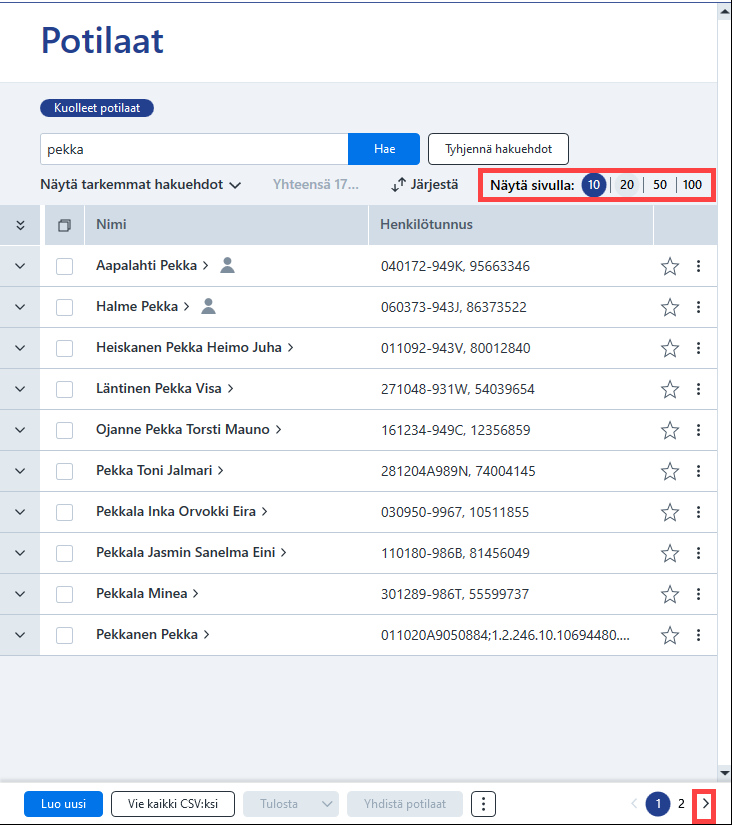
Task: Click Tyhjennä hakuehdot button
Action: [498, 149]
